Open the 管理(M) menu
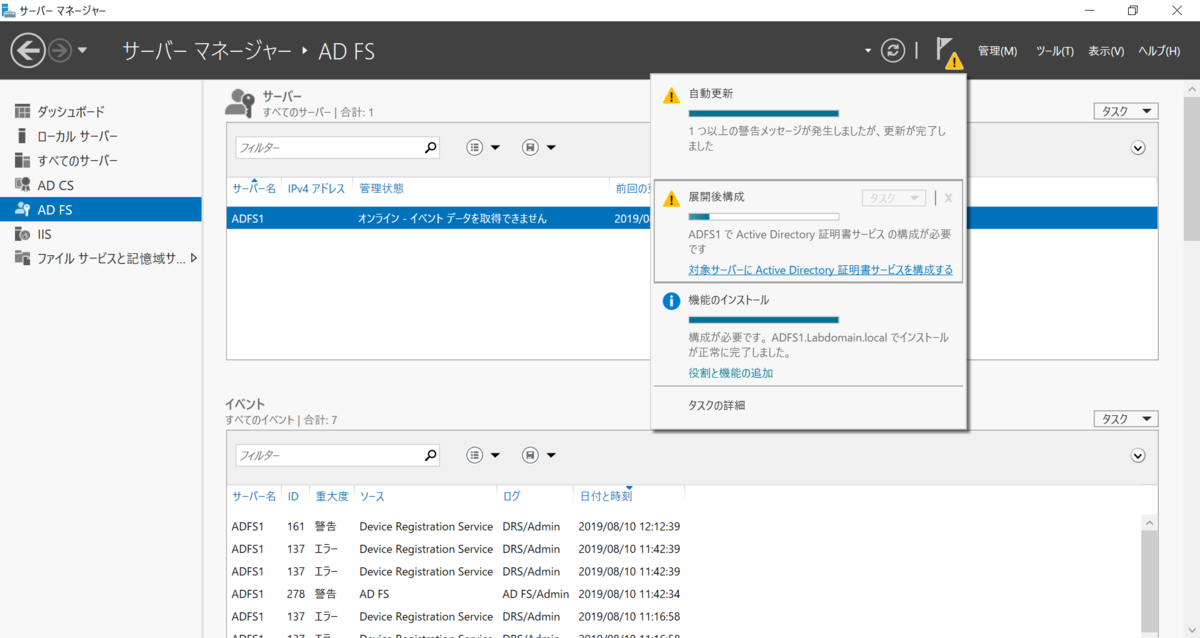Screen dimensions: 1200x638 pos(997,51)
